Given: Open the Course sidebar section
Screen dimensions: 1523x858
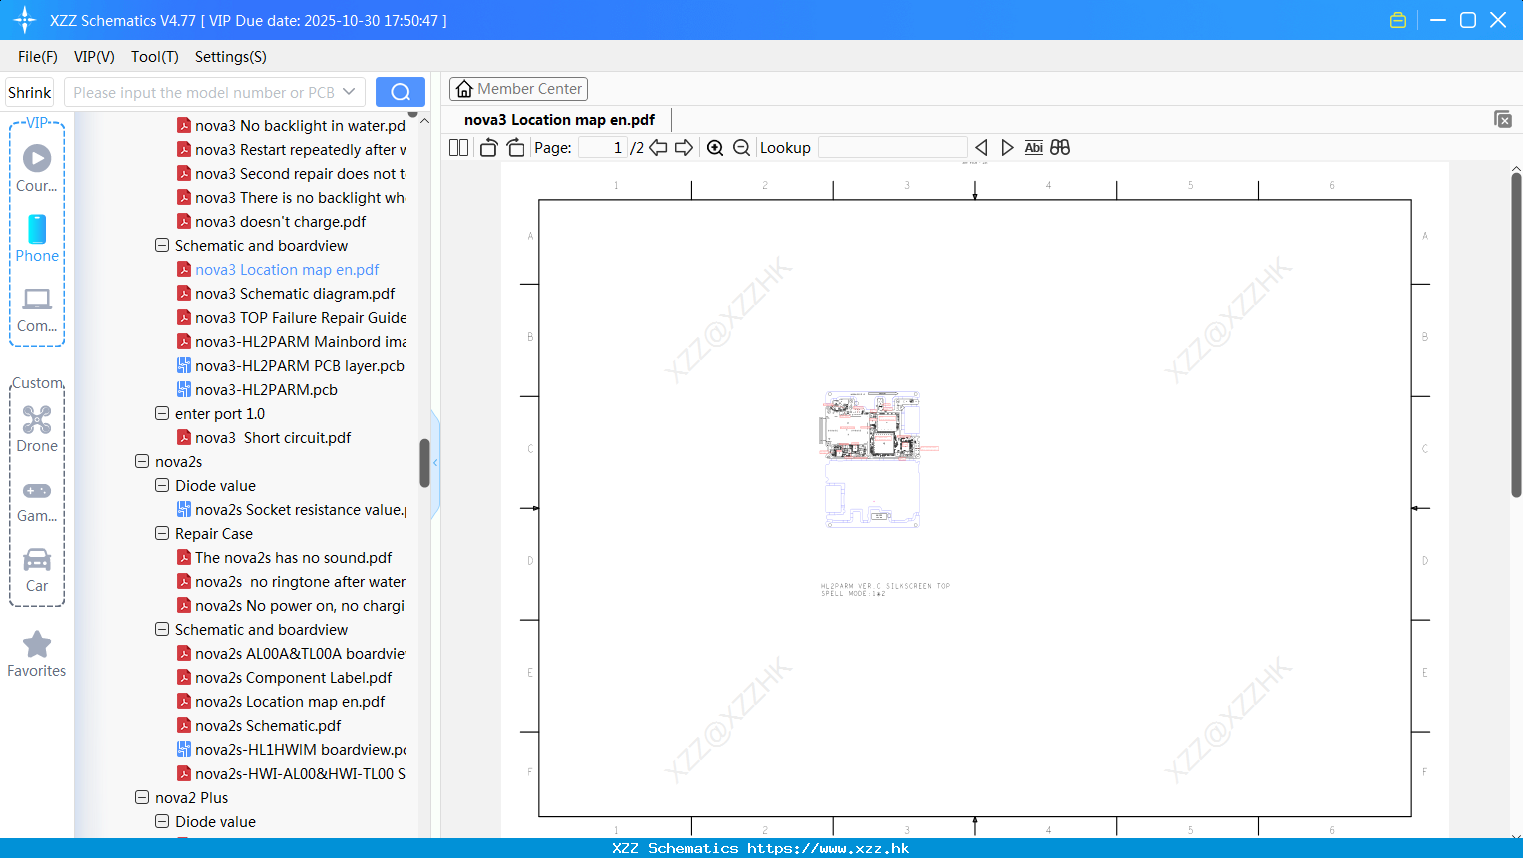Looking at the screenshot, I should coord(37,168).
